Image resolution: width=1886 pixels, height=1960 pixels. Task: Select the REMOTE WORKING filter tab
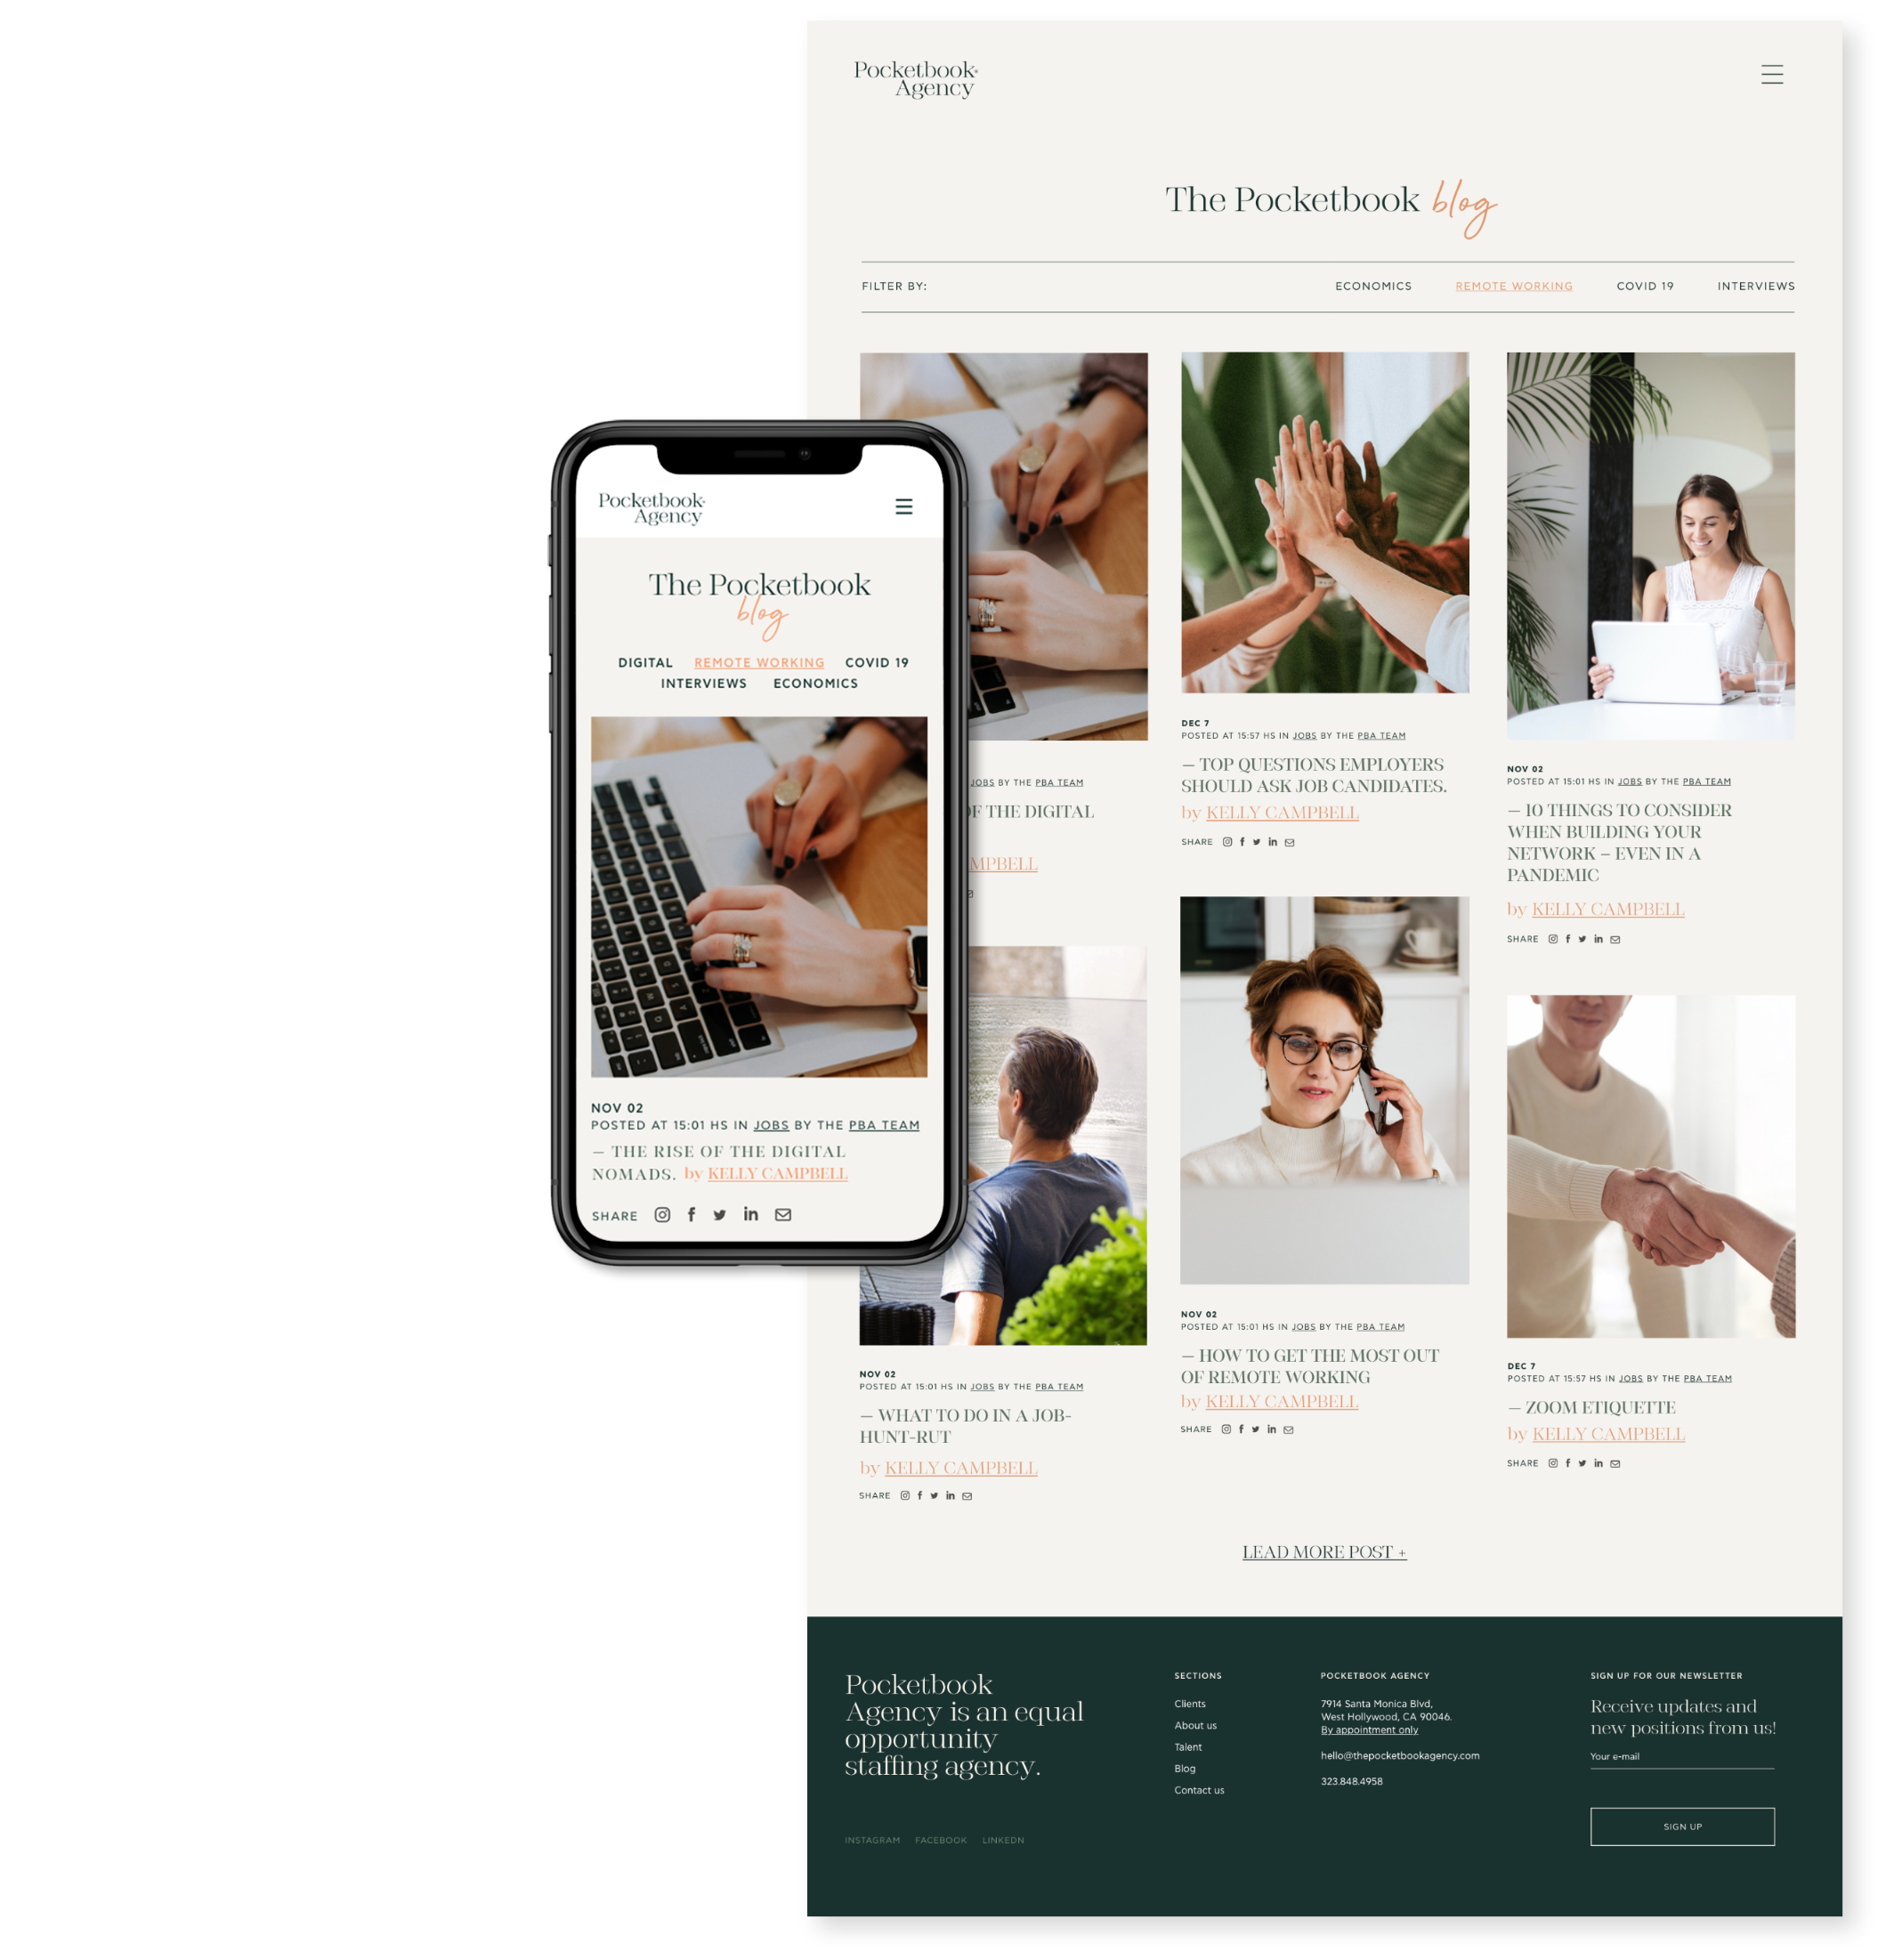click(x=1510, y=285)
